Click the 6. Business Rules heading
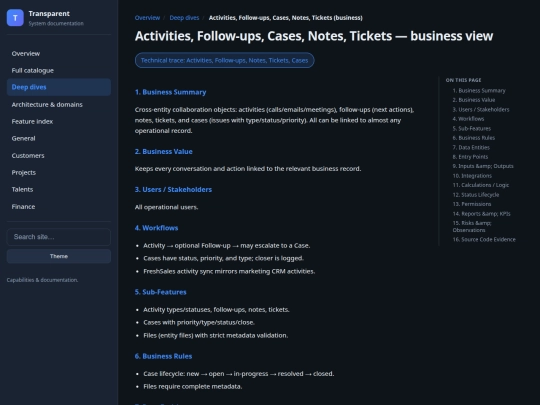 (163, 356)
